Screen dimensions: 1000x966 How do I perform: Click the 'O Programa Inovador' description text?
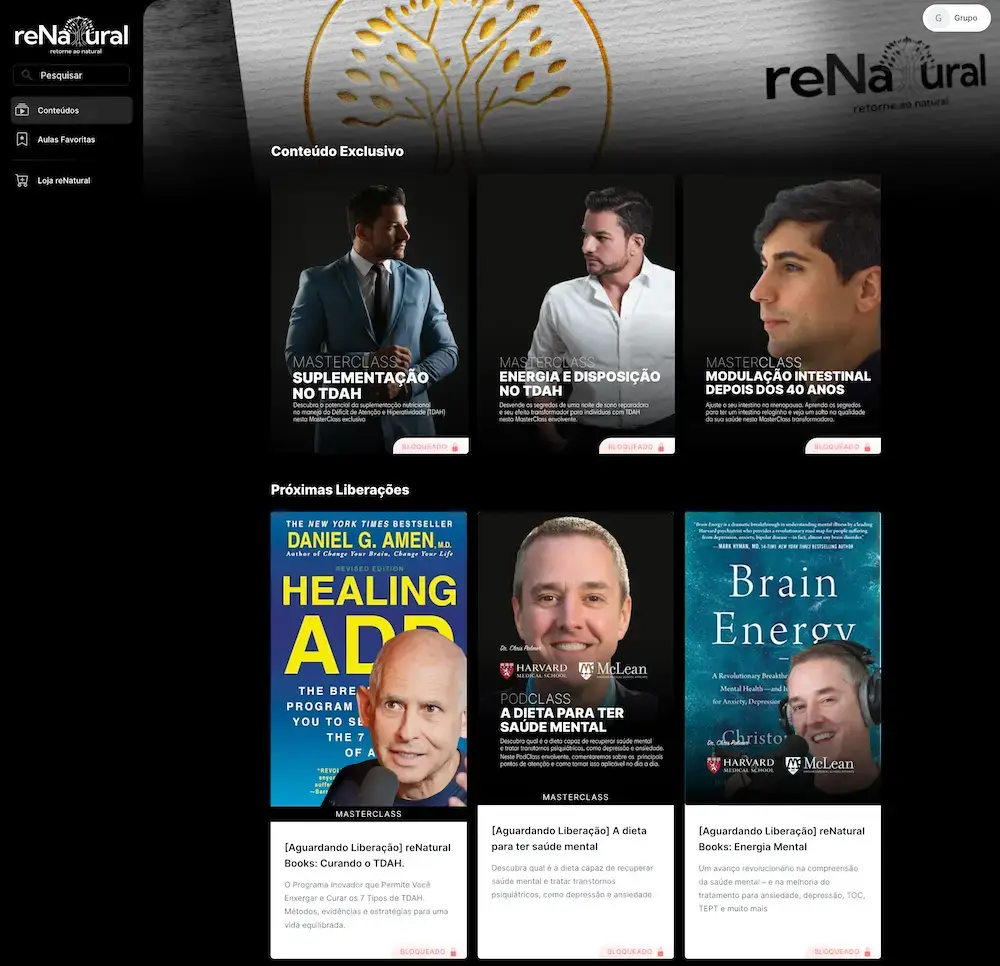[367, 904]
